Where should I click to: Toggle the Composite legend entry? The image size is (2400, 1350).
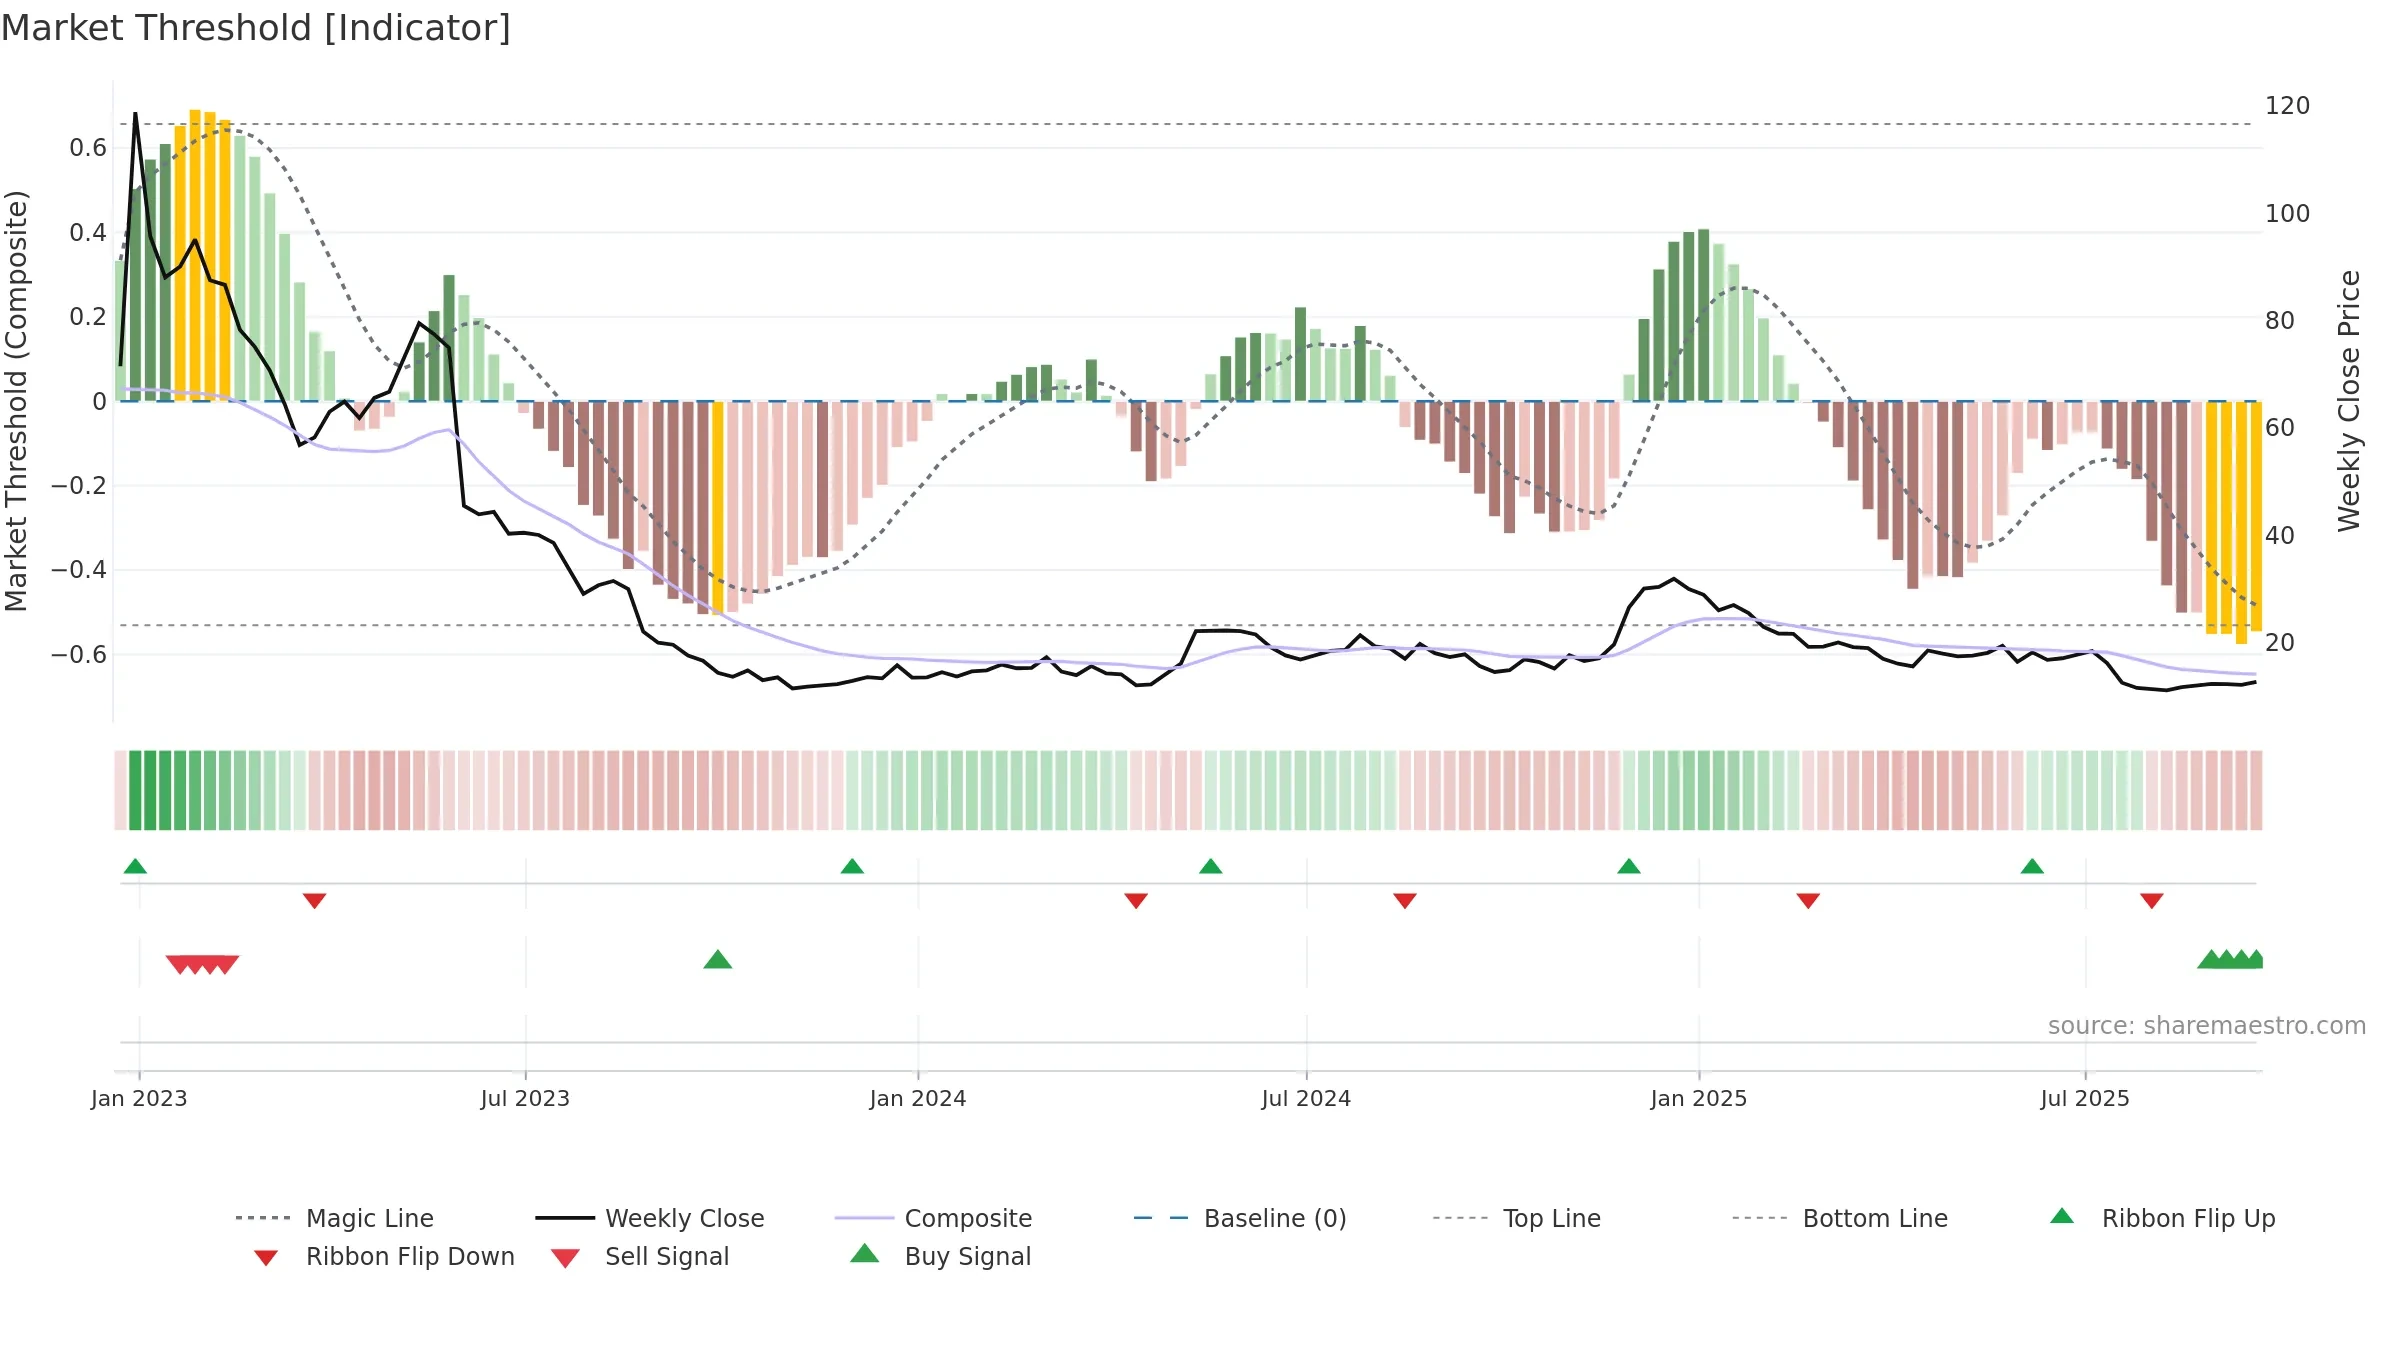(x=933, y=1218)
